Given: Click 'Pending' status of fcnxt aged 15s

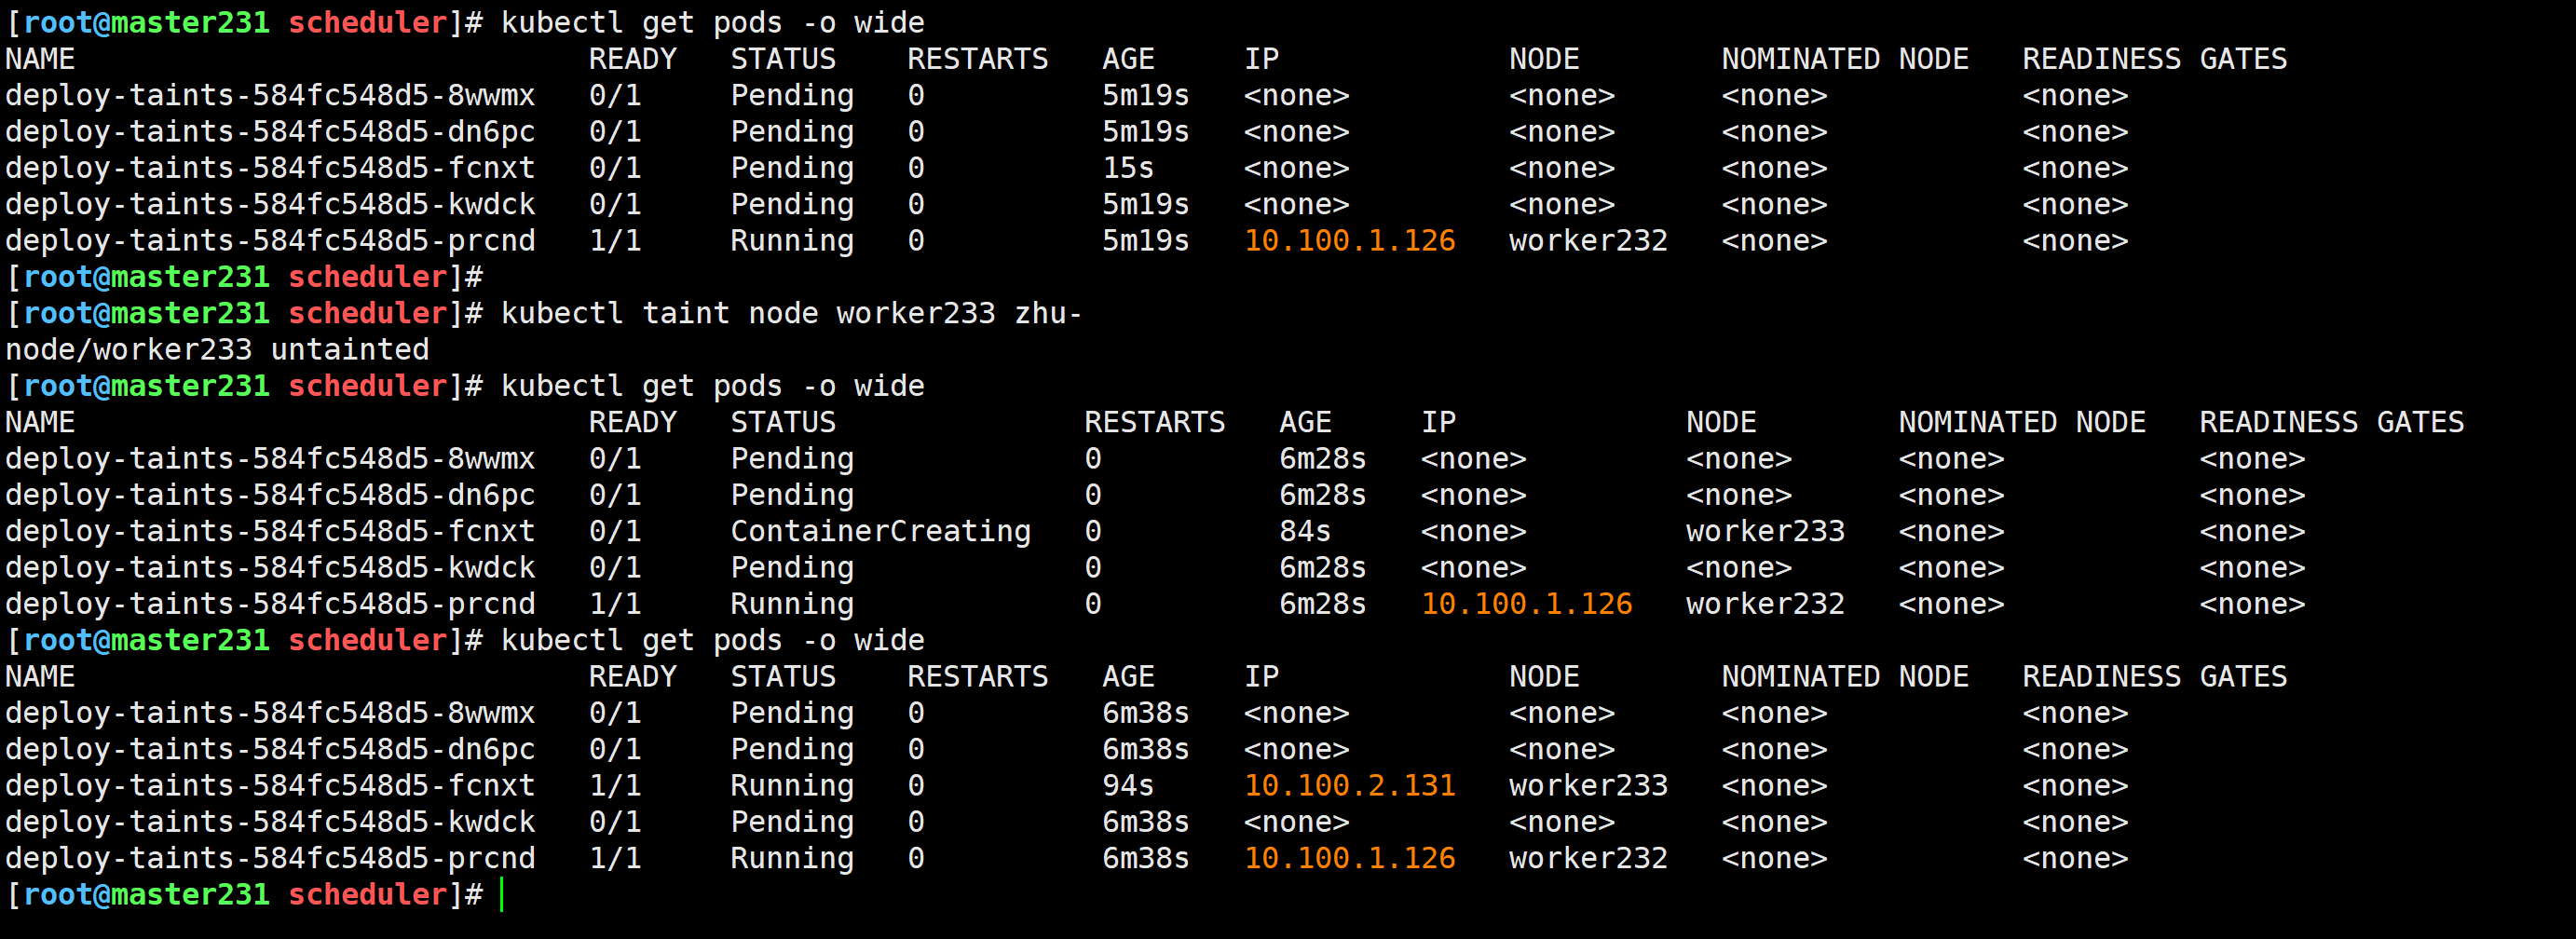Looking at the screenshot, I should [792, 168].
